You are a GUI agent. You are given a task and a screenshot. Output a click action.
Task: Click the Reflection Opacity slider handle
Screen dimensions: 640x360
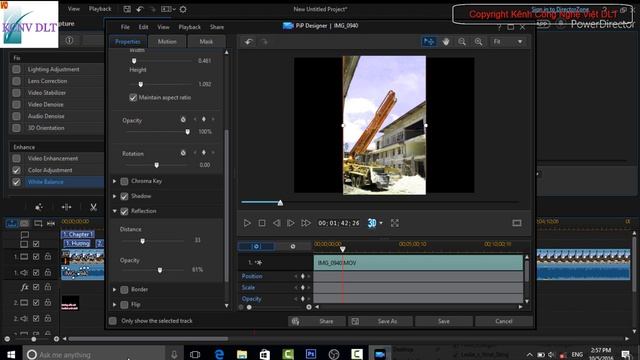160,270
